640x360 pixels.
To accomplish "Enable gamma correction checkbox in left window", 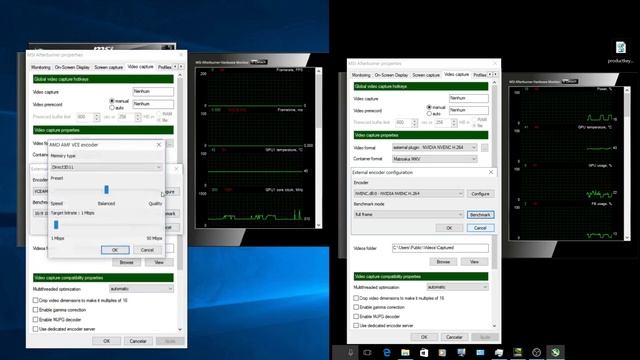I will (x=36, y=310).
